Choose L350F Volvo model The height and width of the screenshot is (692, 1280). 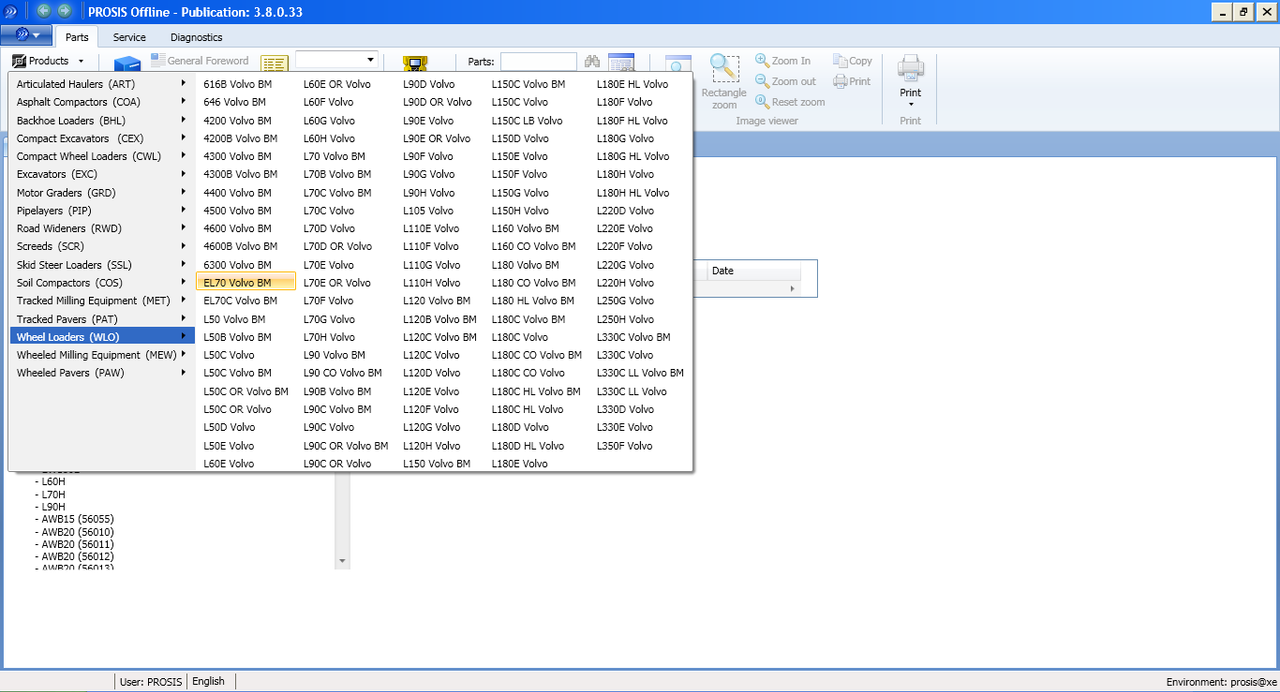pos(625,446)
